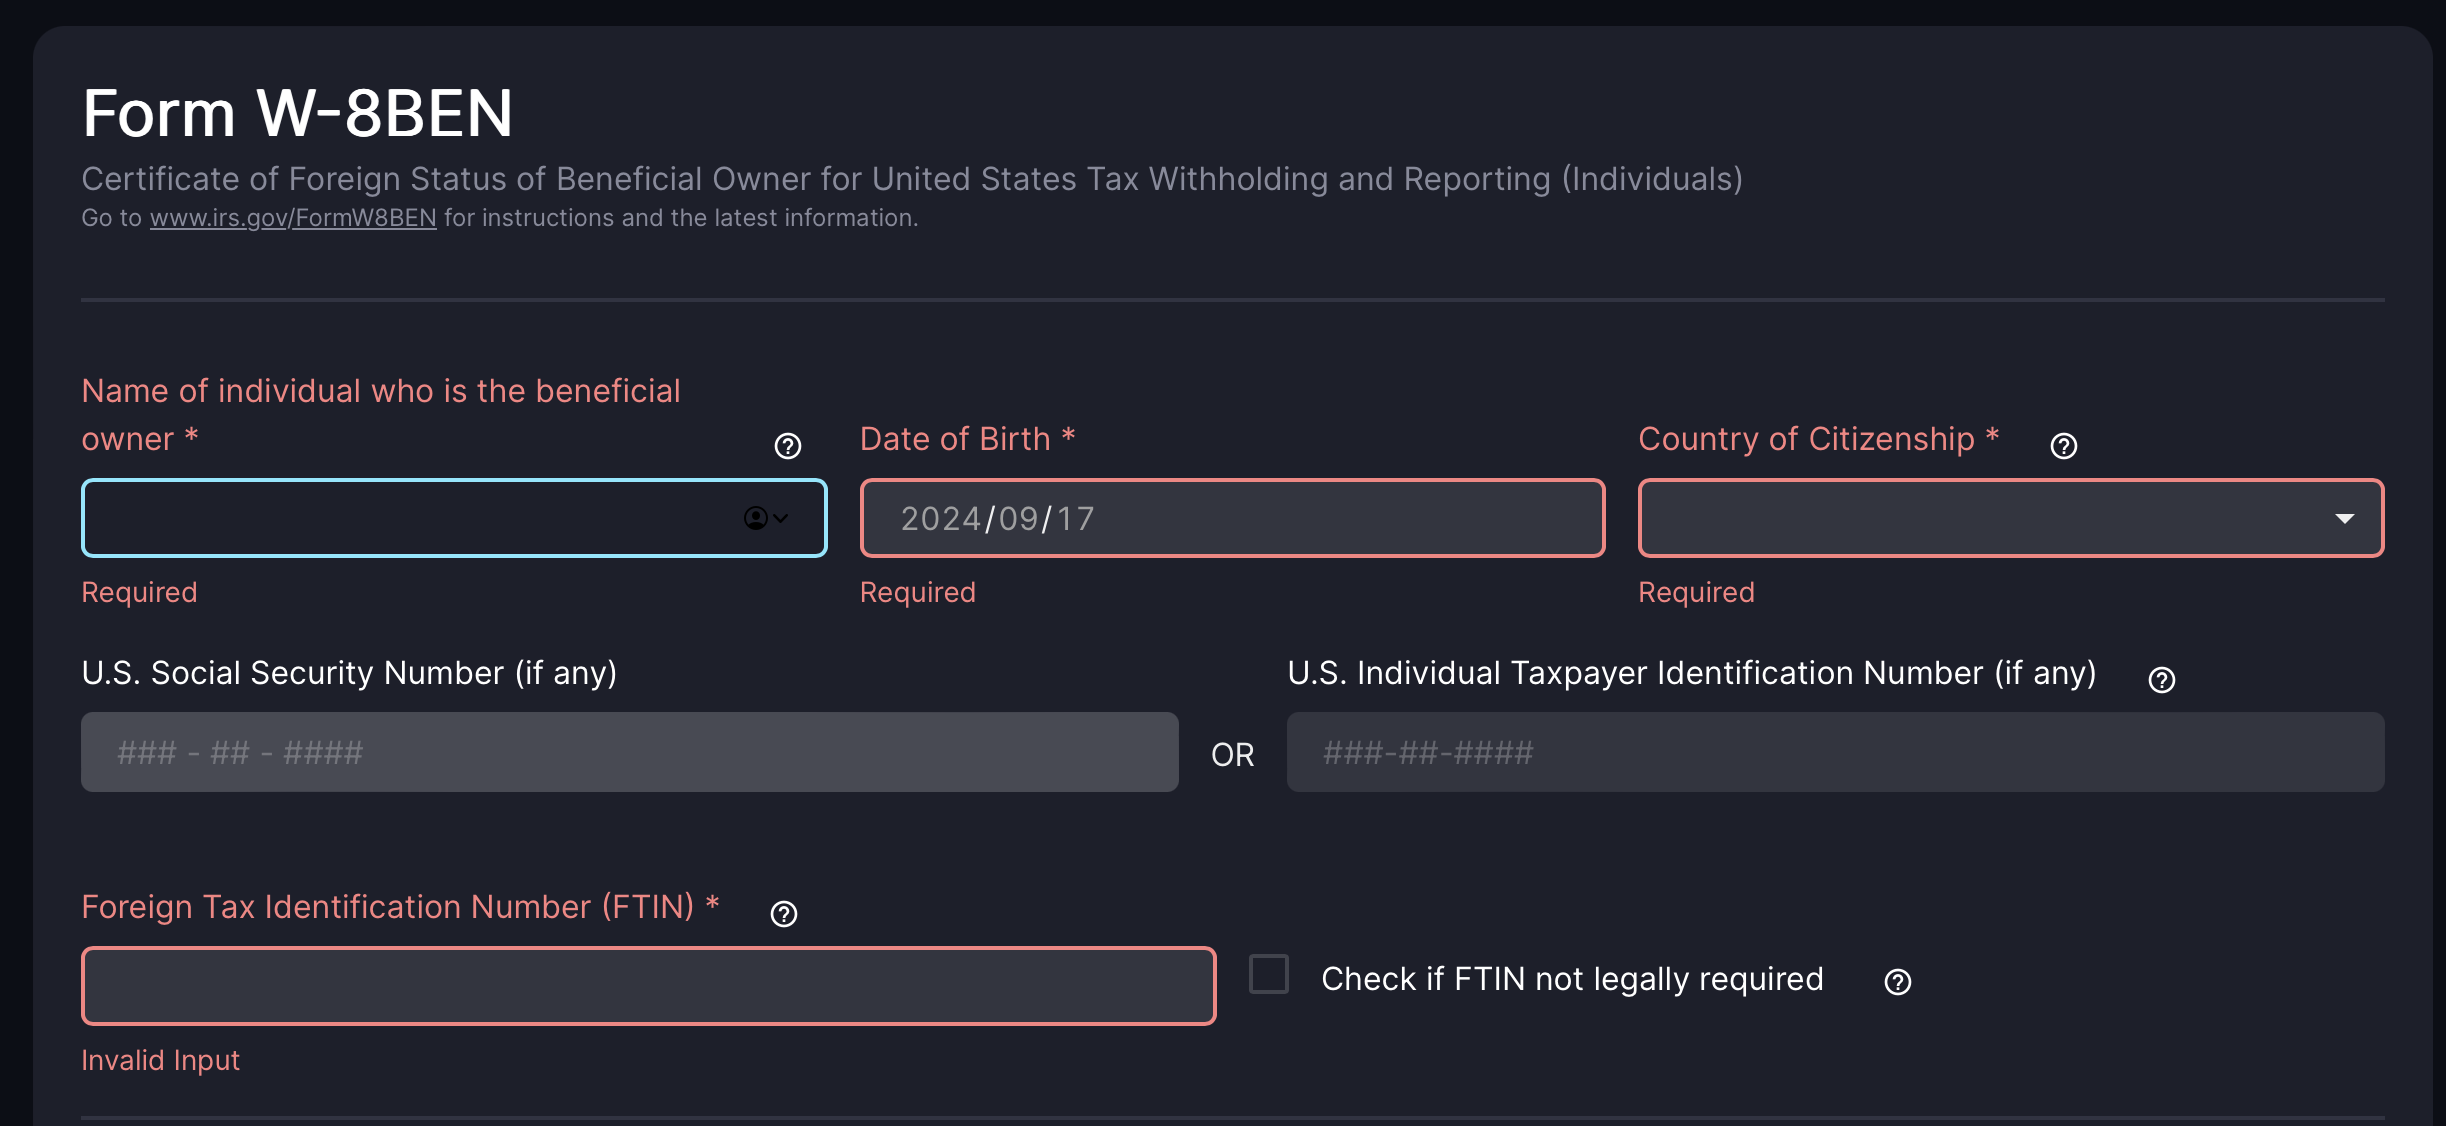
Task: Click contact autofill icon in name field
Action: (x=757, y=518)
